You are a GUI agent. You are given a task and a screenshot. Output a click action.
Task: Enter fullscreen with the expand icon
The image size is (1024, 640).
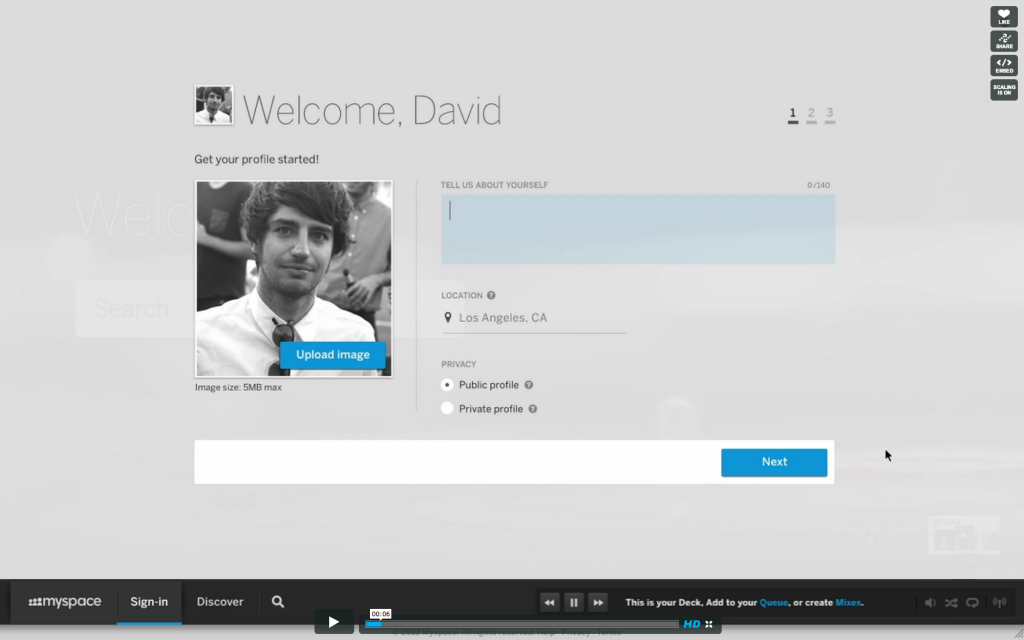[709, 624]
